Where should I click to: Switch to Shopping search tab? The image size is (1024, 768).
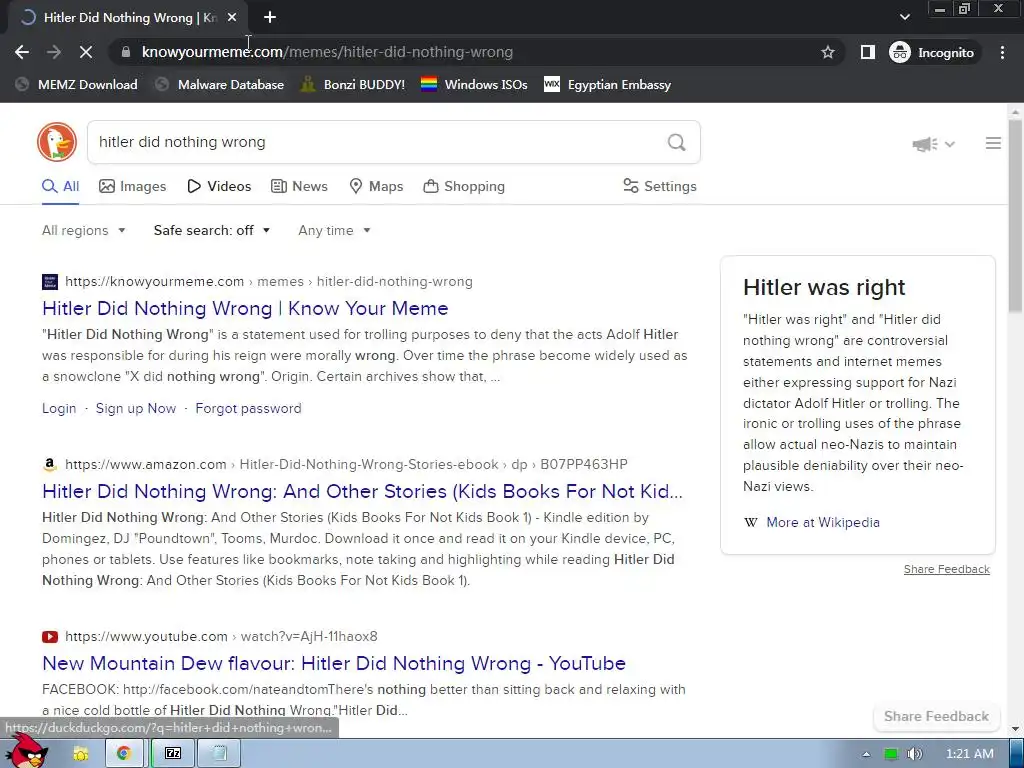tap(464, 187)
